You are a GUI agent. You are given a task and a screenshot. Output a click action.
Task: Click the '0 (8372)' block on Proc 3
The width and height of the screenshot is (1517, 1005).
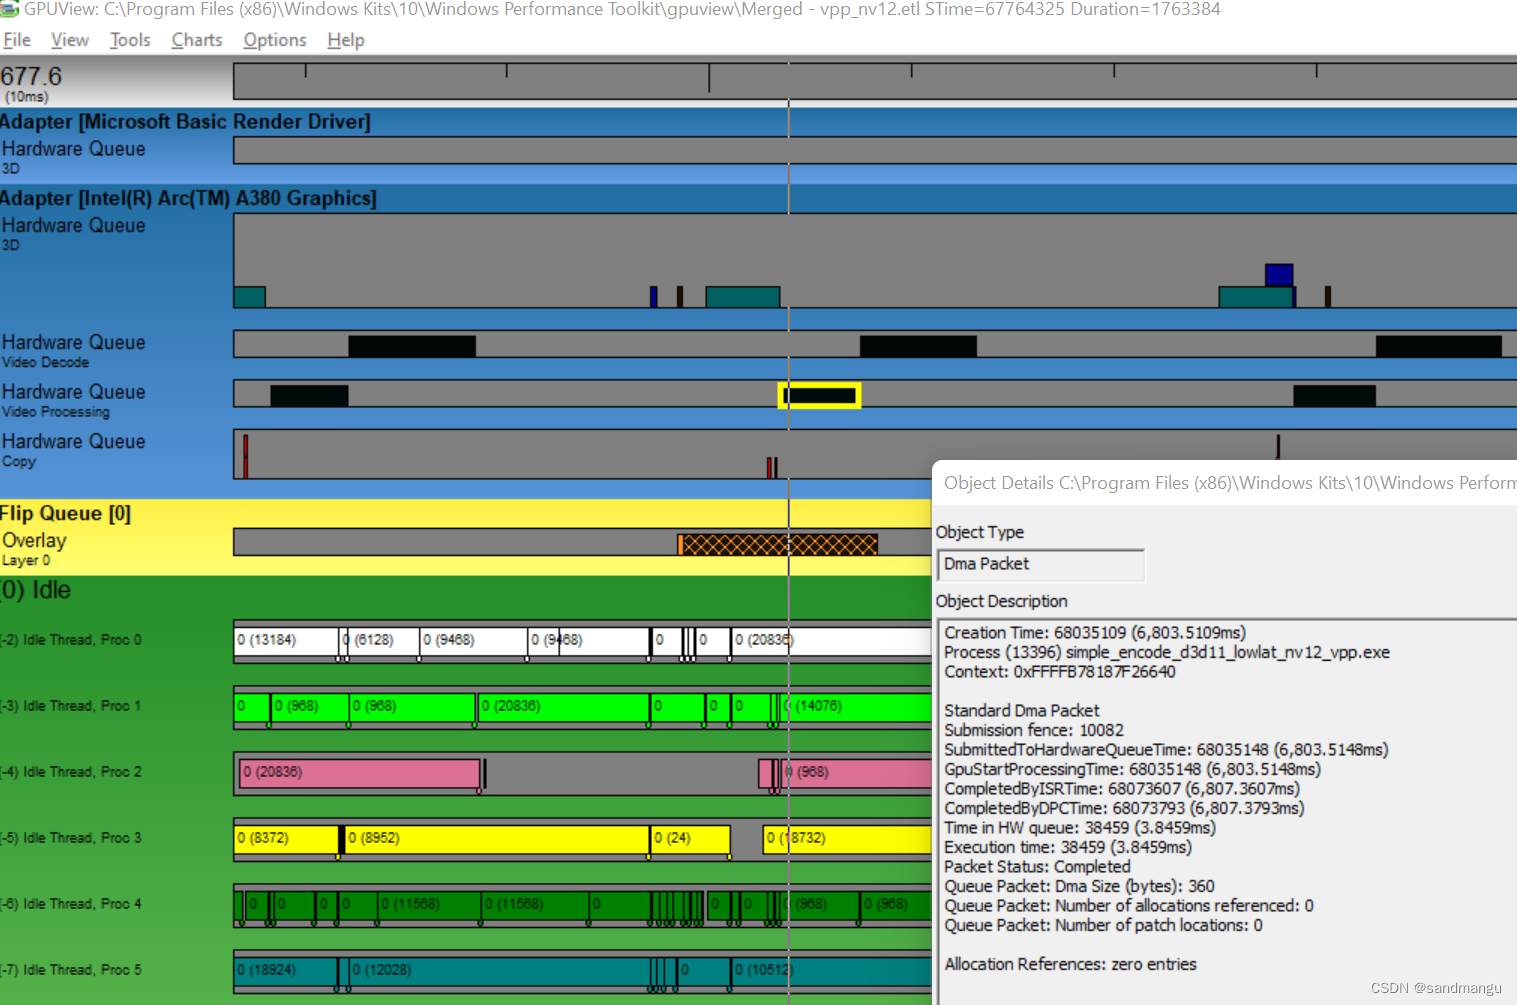(286, 838)
